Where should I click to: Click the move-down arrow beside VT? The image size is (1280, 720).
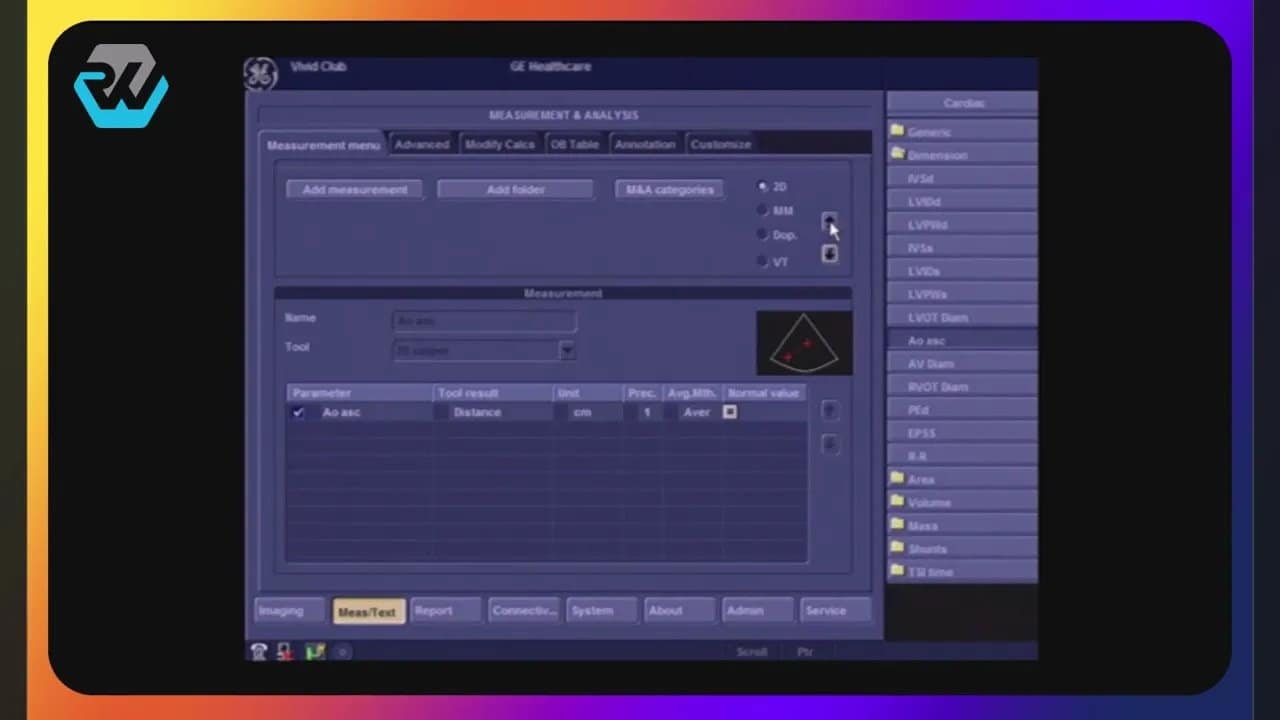tap(829, 254)
